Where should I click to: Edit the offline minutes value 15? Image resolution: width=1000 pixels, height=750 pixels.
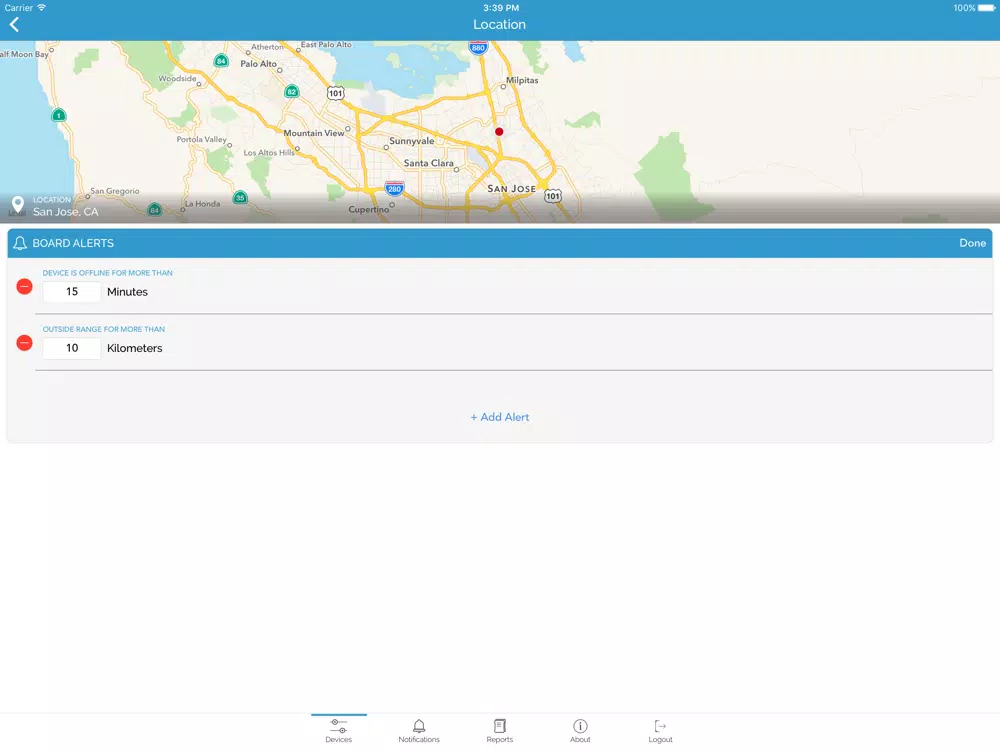coord(71,291)
